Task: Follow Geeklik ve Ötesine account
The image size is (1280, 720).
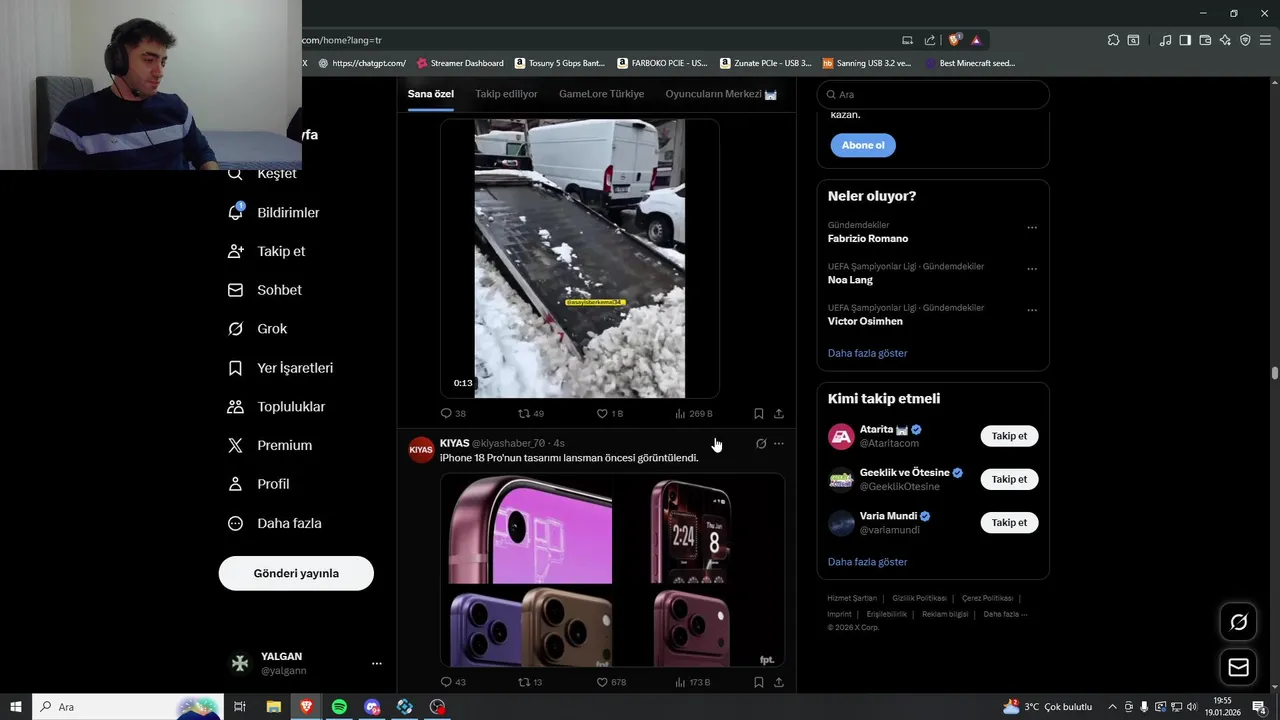Action: [x=1009, y=479]
